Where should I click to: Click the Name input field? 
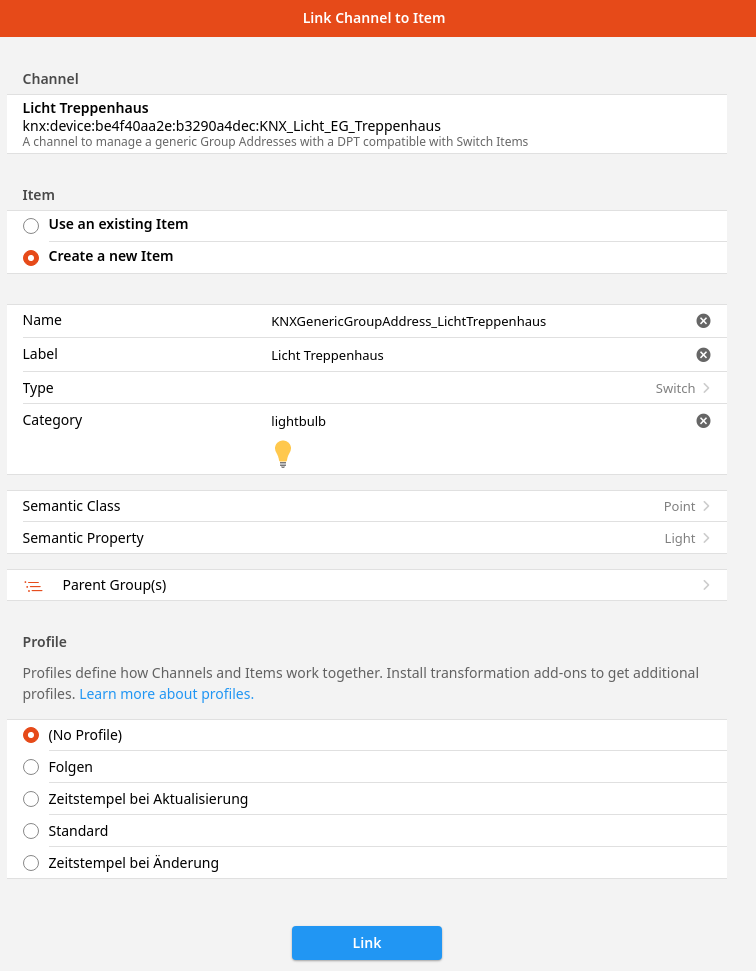(470, 321)
